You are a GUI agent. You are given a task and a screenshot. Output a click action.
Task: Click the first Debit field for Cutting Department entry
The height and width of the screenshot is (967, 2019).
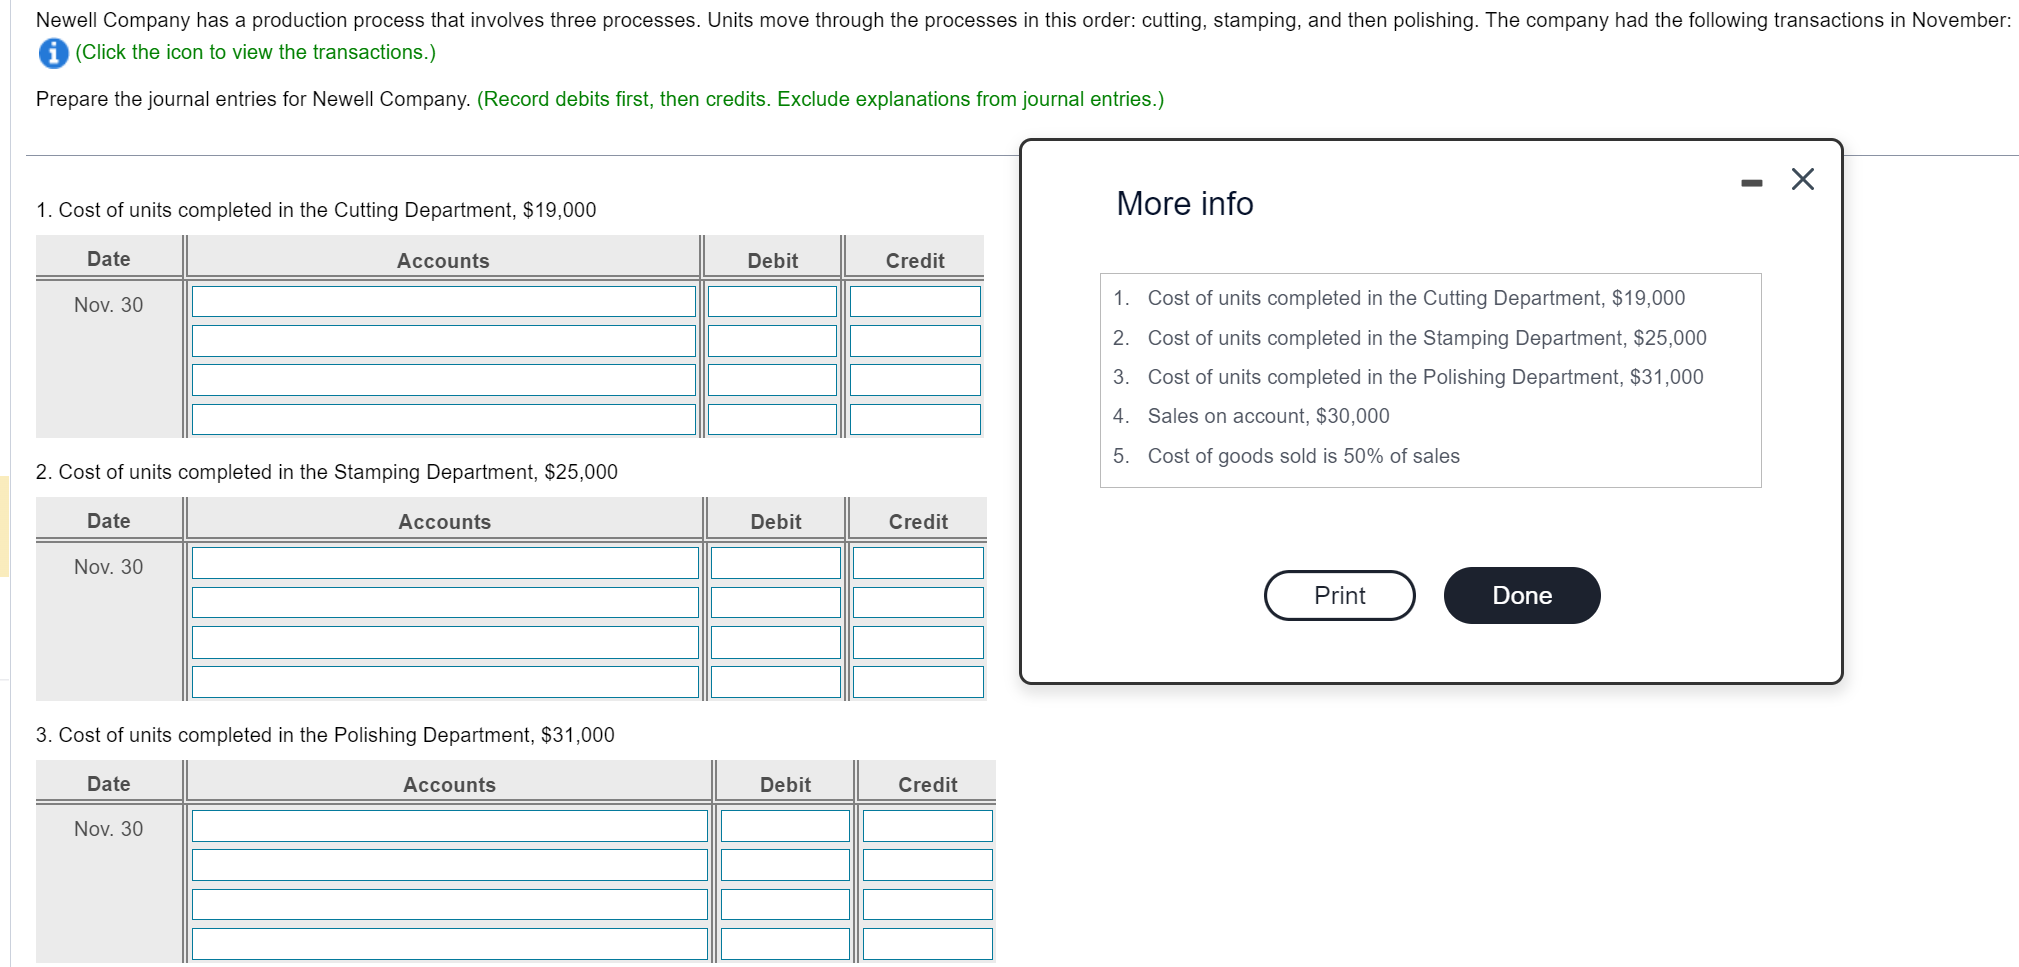[771, 300]
